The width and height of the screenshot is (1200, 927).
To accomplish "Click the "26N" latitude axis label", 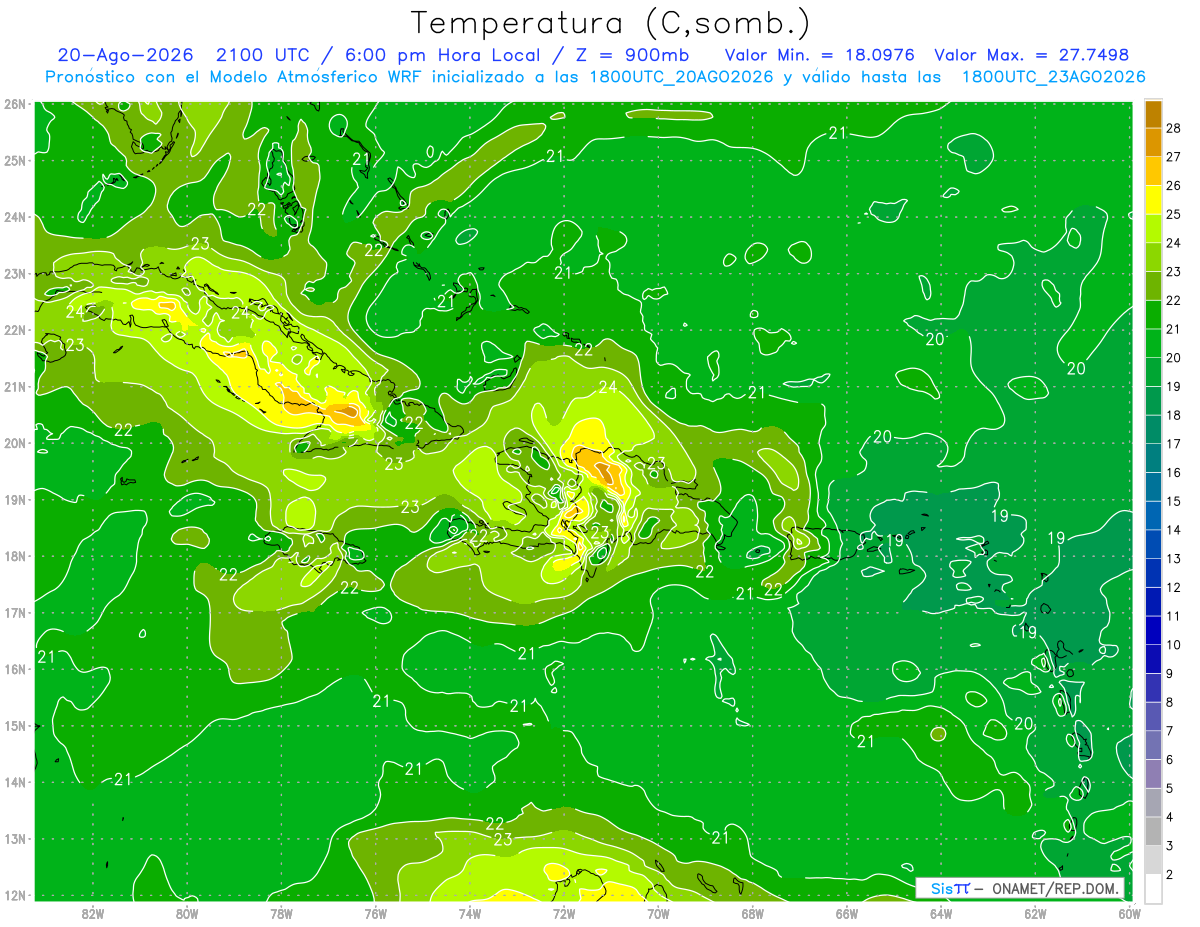I will (14, 104).
